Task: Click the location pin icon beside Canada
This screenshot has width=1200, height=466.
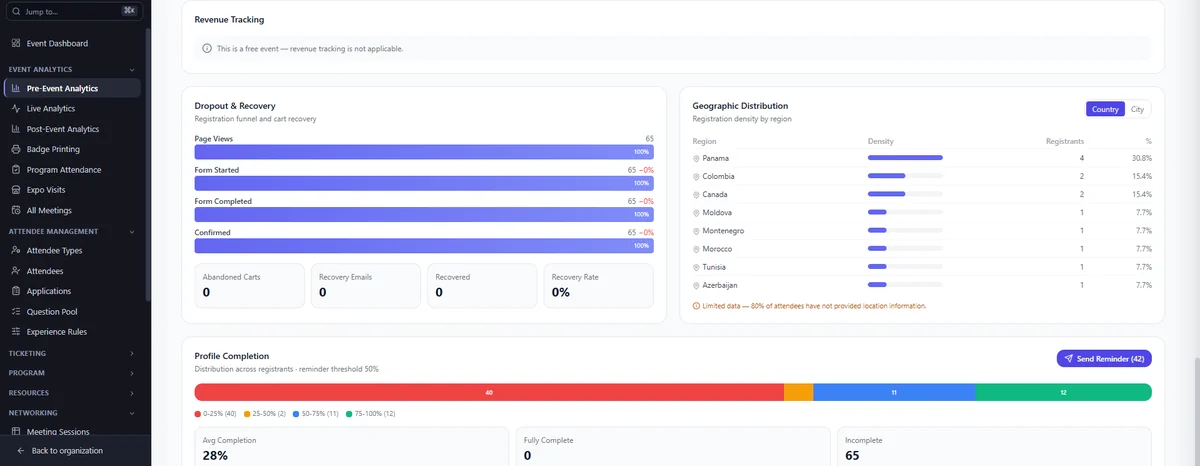Action: pos(696,194)
